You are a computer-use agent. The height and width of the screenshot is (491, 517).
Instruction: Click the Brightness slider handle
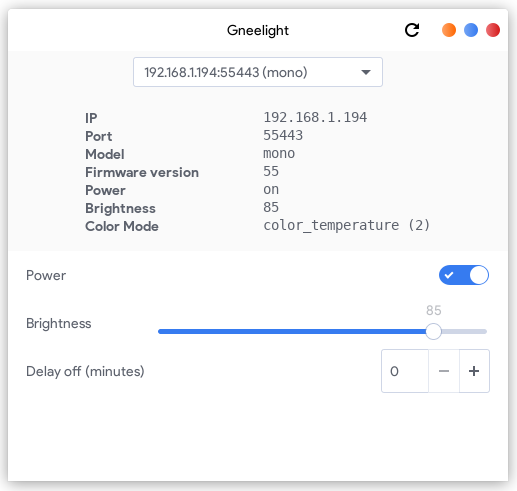click(x=433, y=331)
